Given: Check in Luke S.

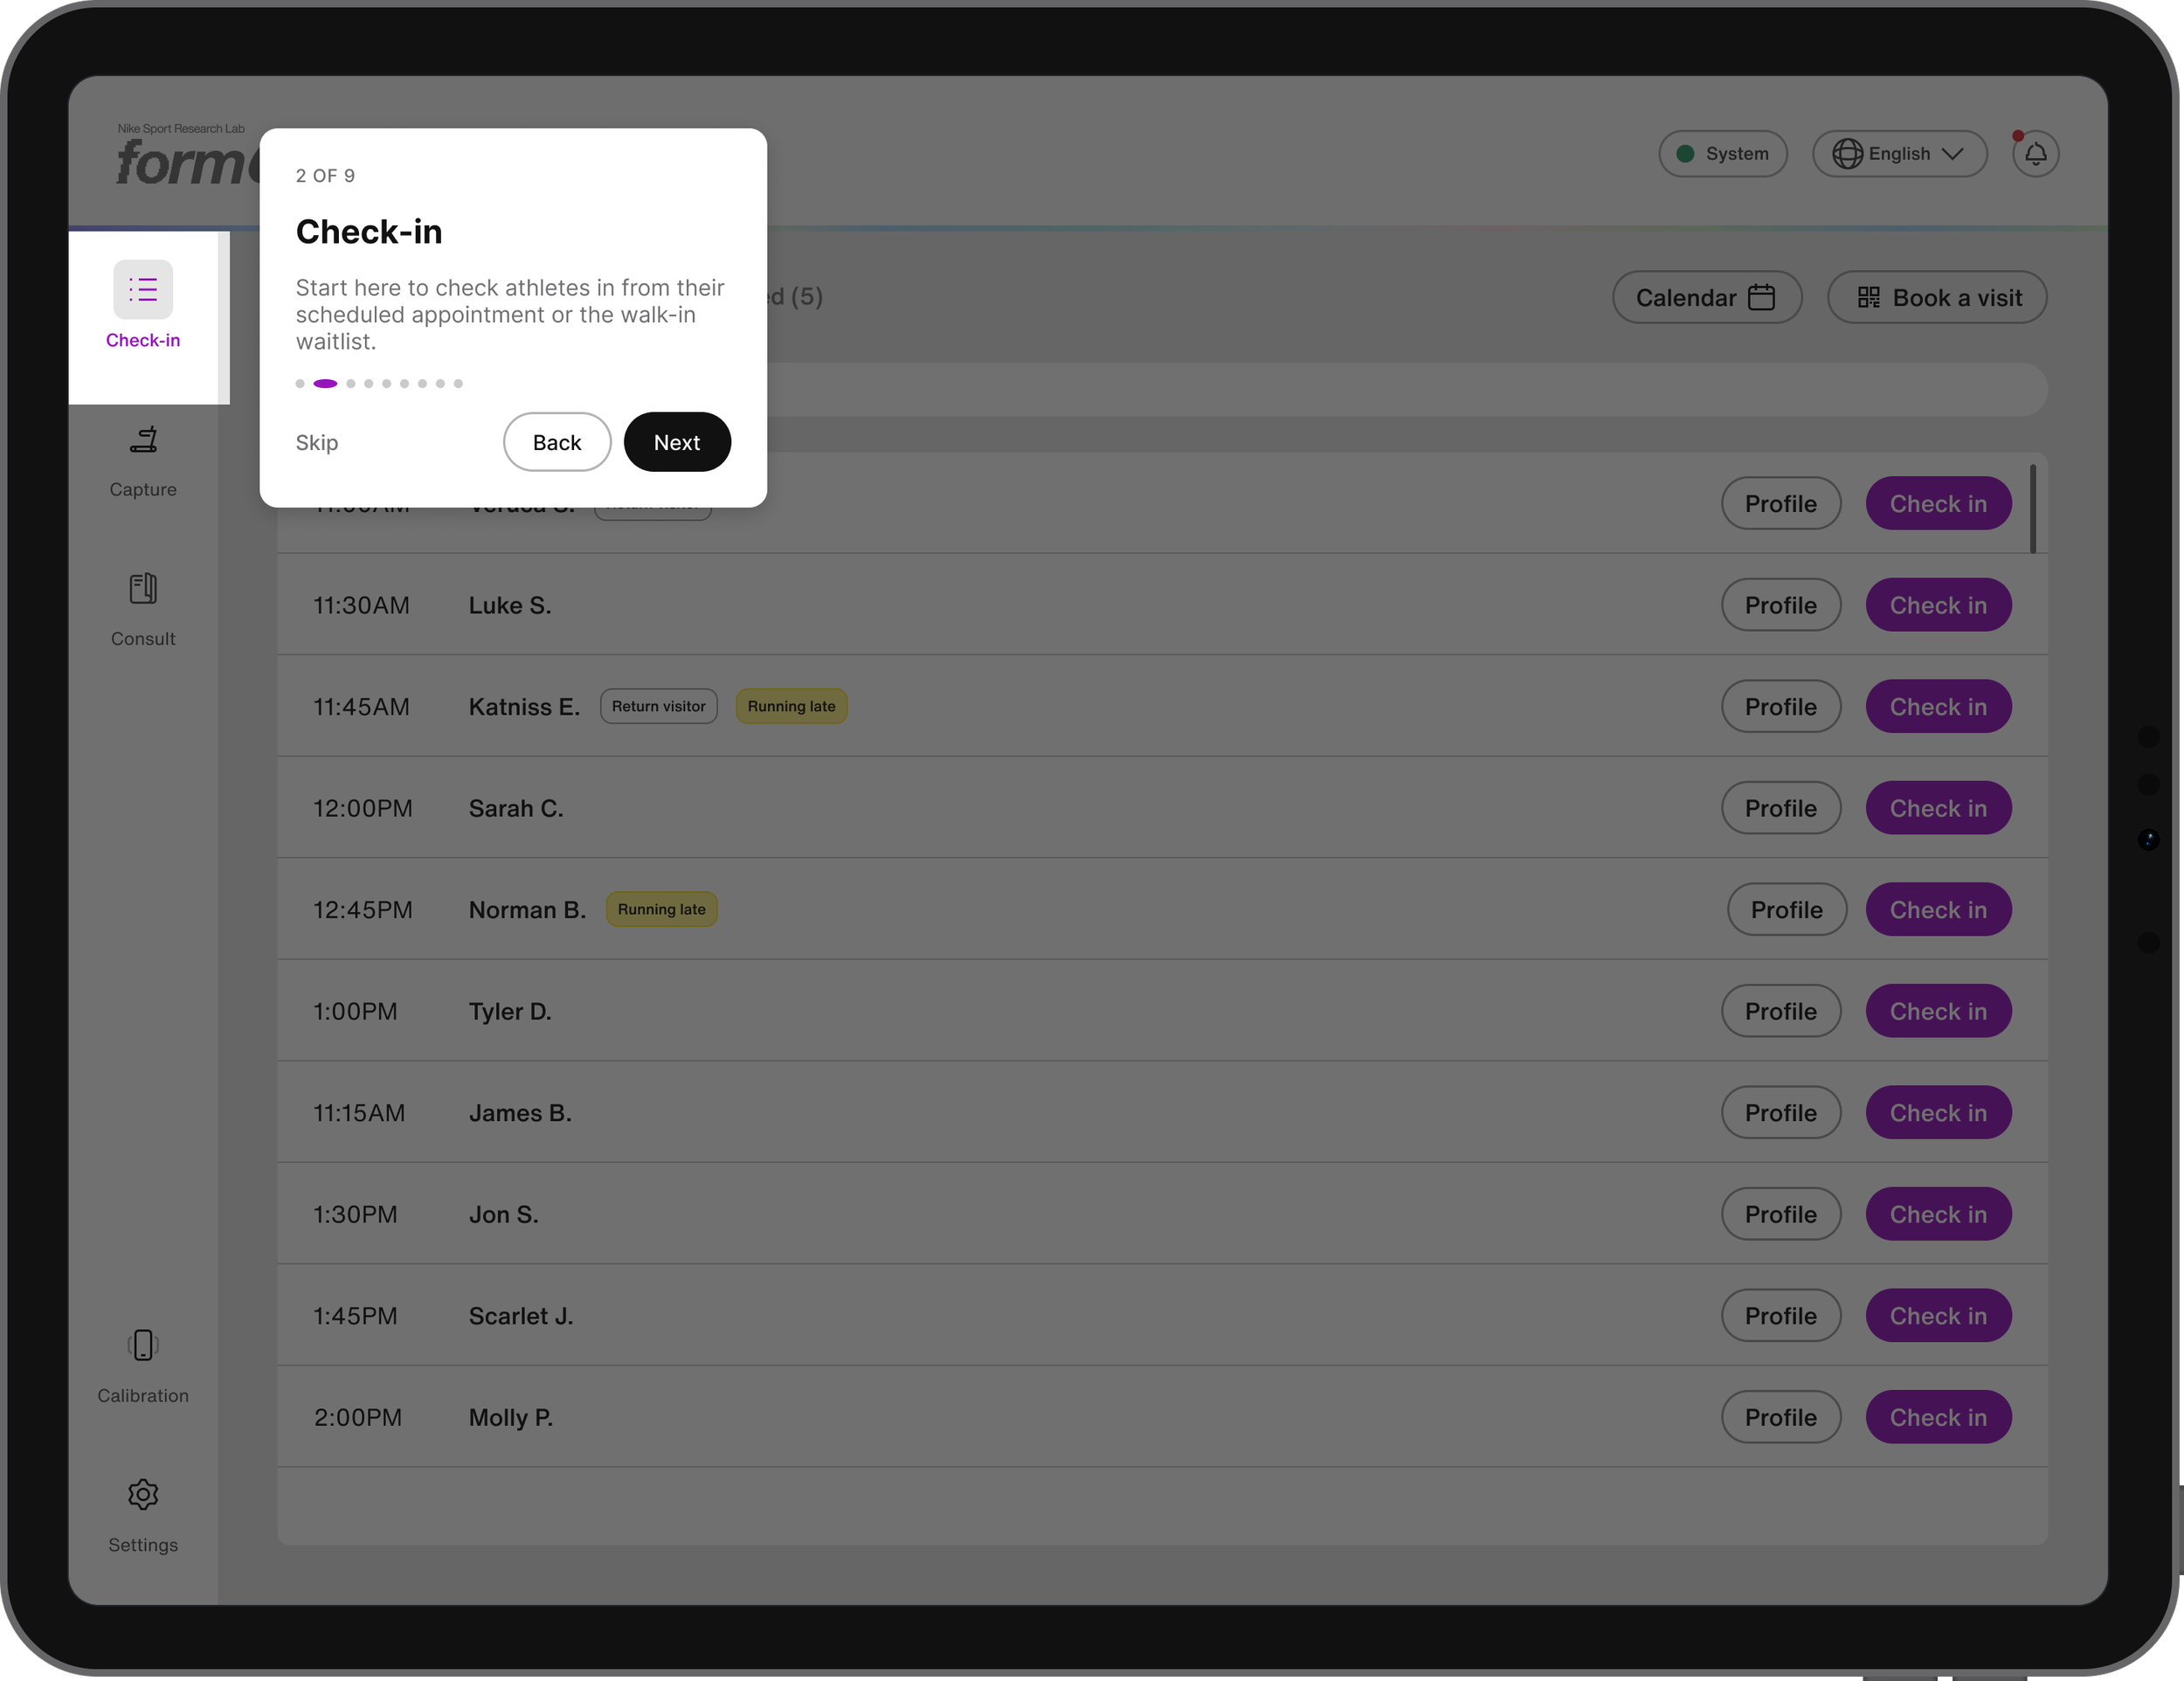Looking at the screenshot, I should (1938, 605).
